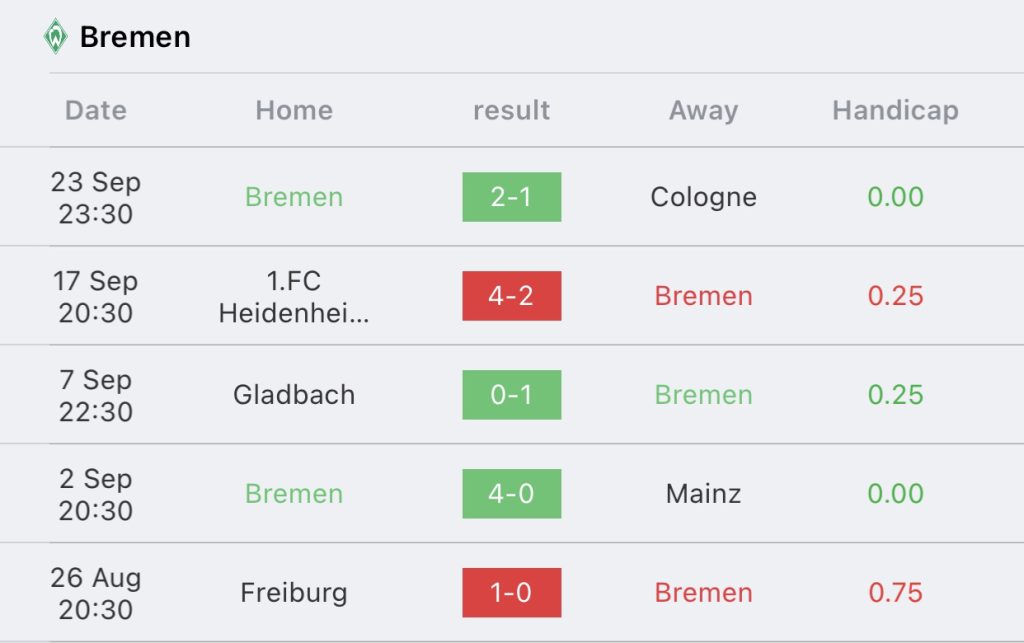Select Gladbach home team name

pyautogui.click(x=294, y=395)
